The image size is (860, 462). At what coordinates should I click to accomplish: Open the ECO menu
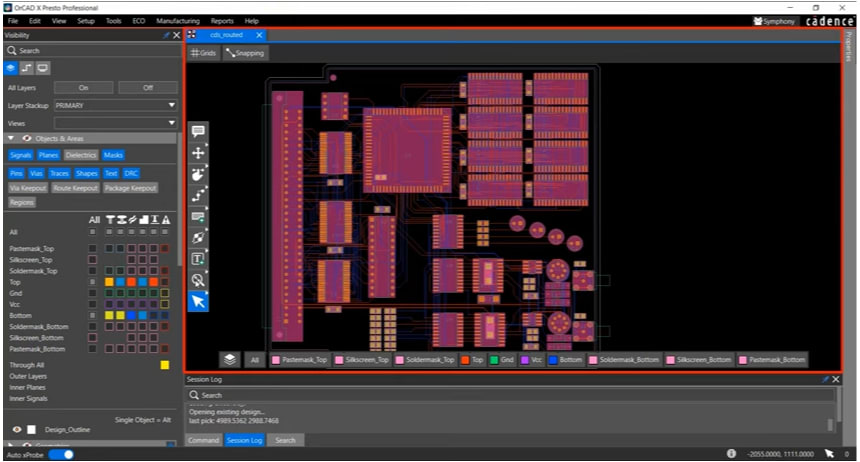(x=139, y=21)
